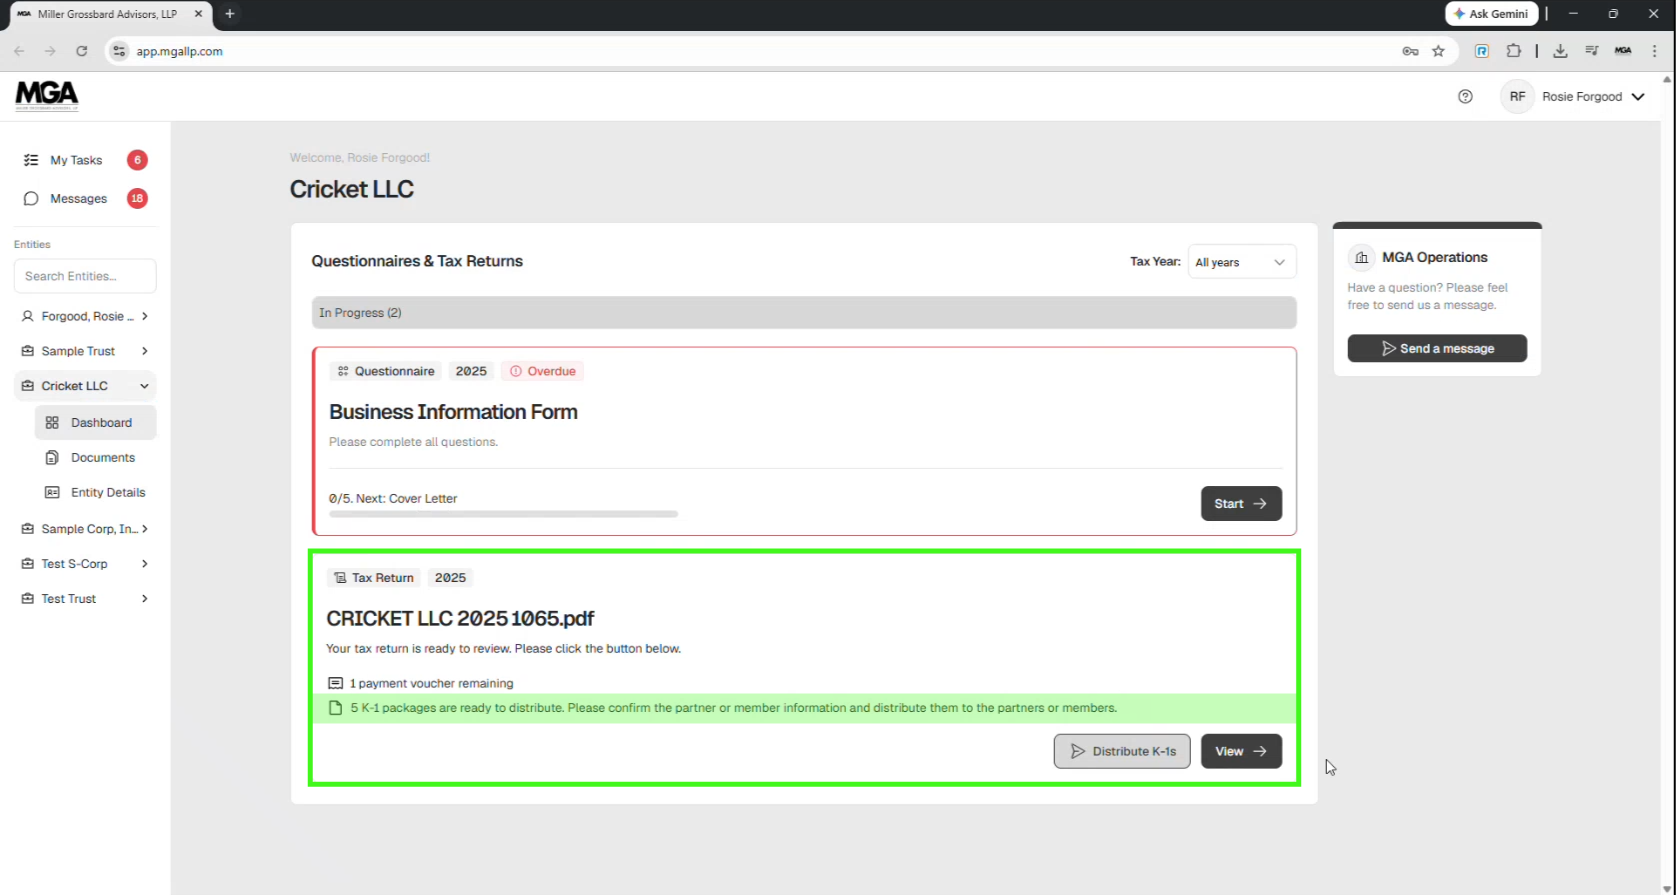Click the K-1 packages ready banner
Viewport: 1676px width, 895px height.
tap(804, 708)
